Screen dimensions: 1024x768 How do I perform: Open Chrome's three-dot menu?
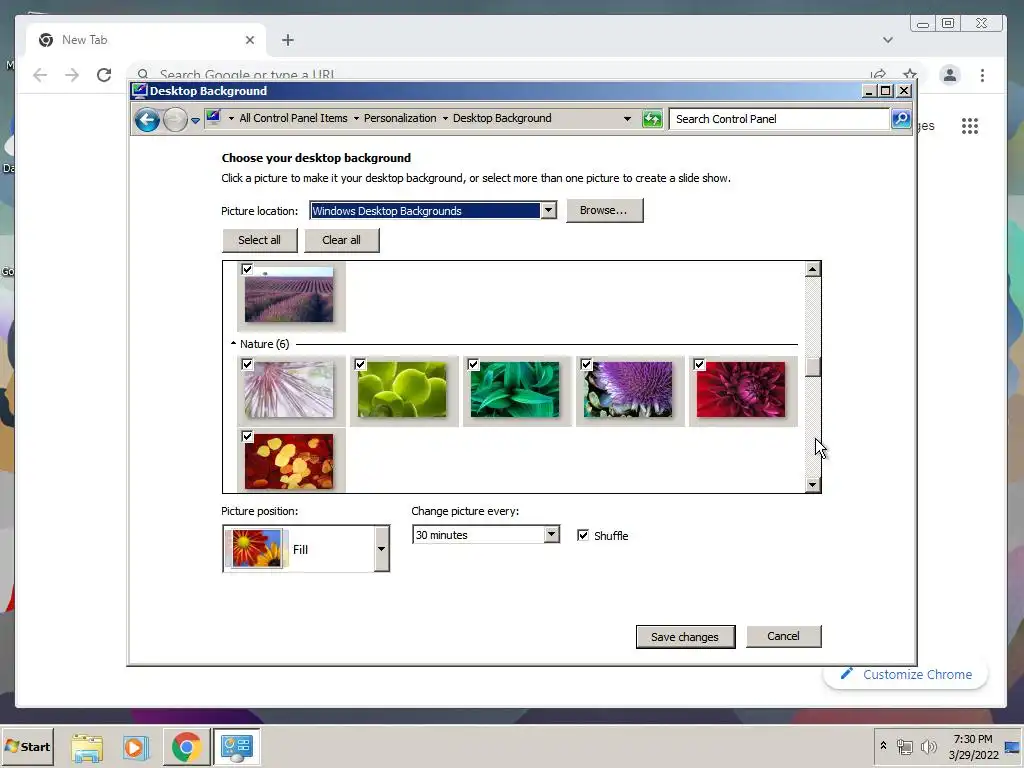point(982,75)
